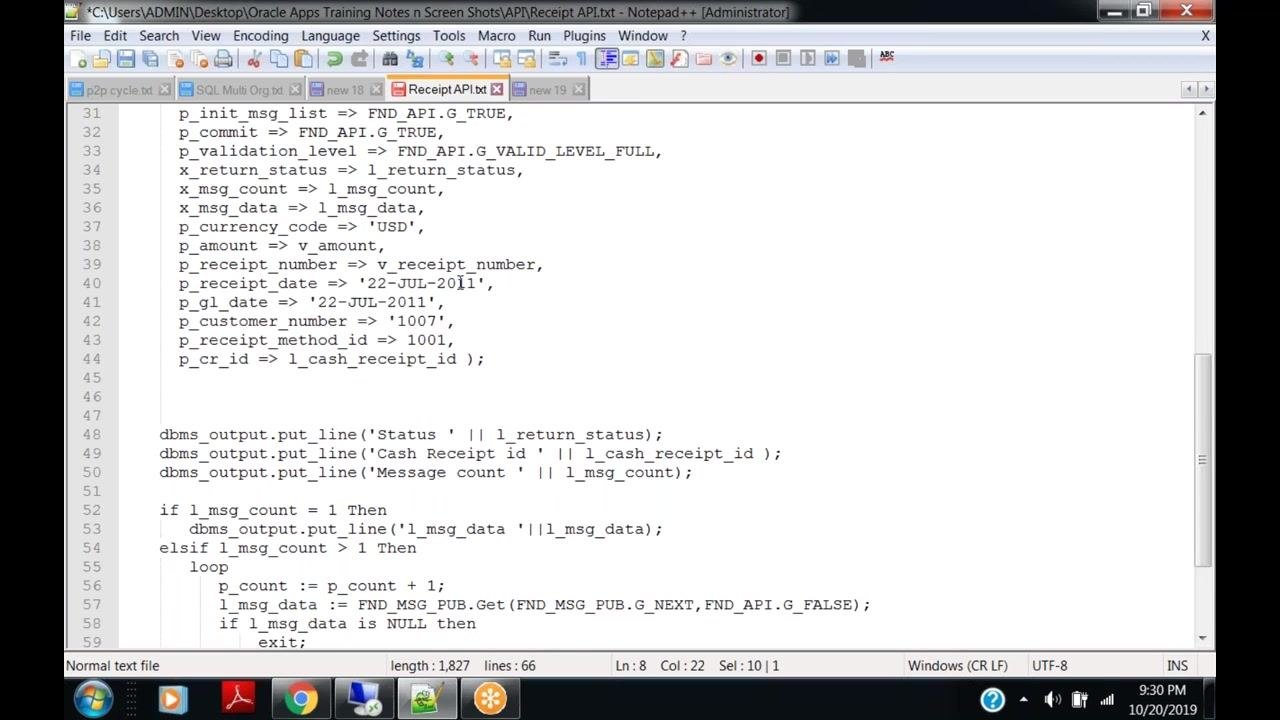Click the scrollbar down arrow
The height and width of the screenshot is (720, 1280).
(1203, 638)
